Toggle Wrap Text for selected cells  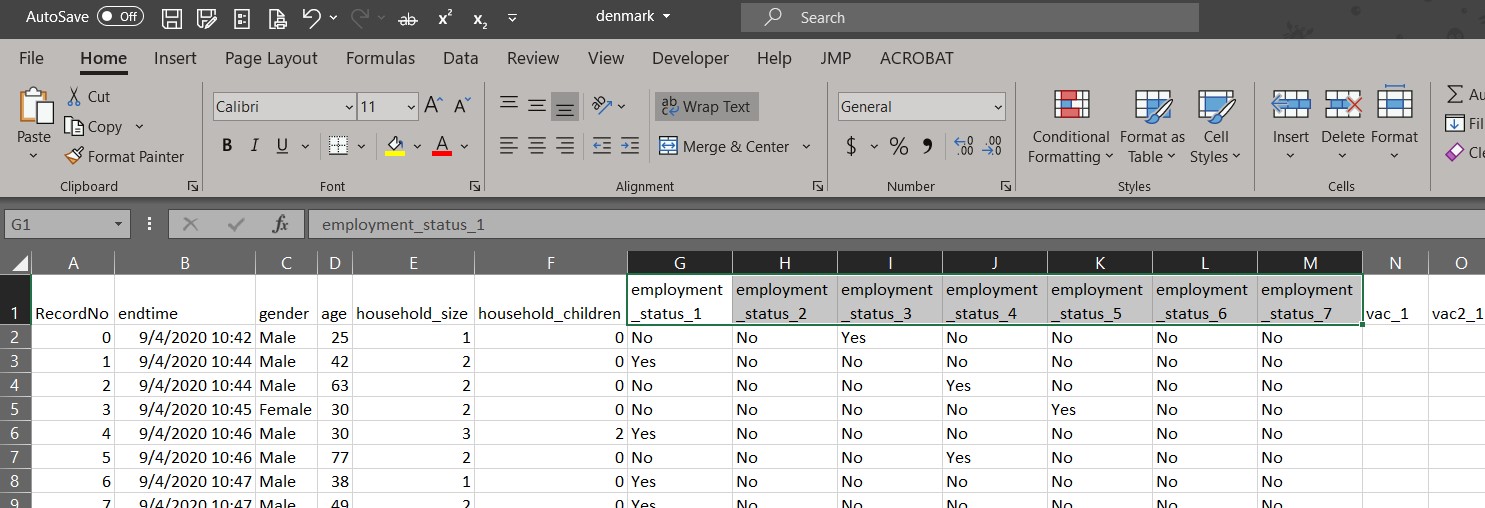point(706,106)
